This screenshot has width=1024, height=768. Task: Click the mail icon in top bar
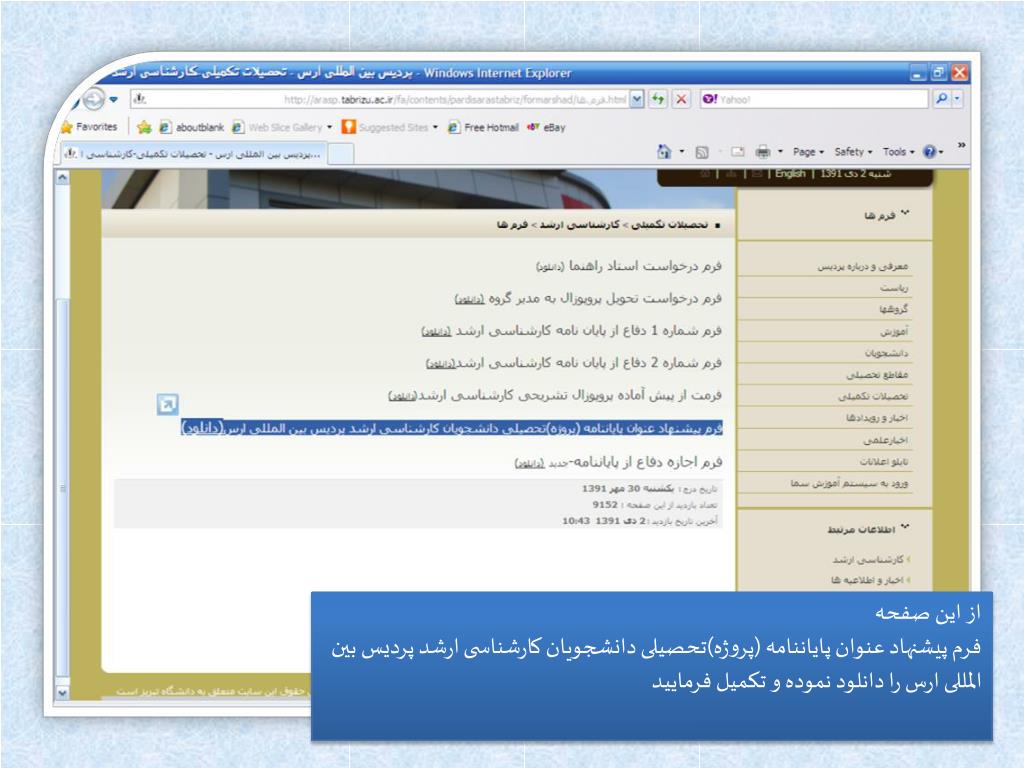pyautogui.click(x=757, y=174)
